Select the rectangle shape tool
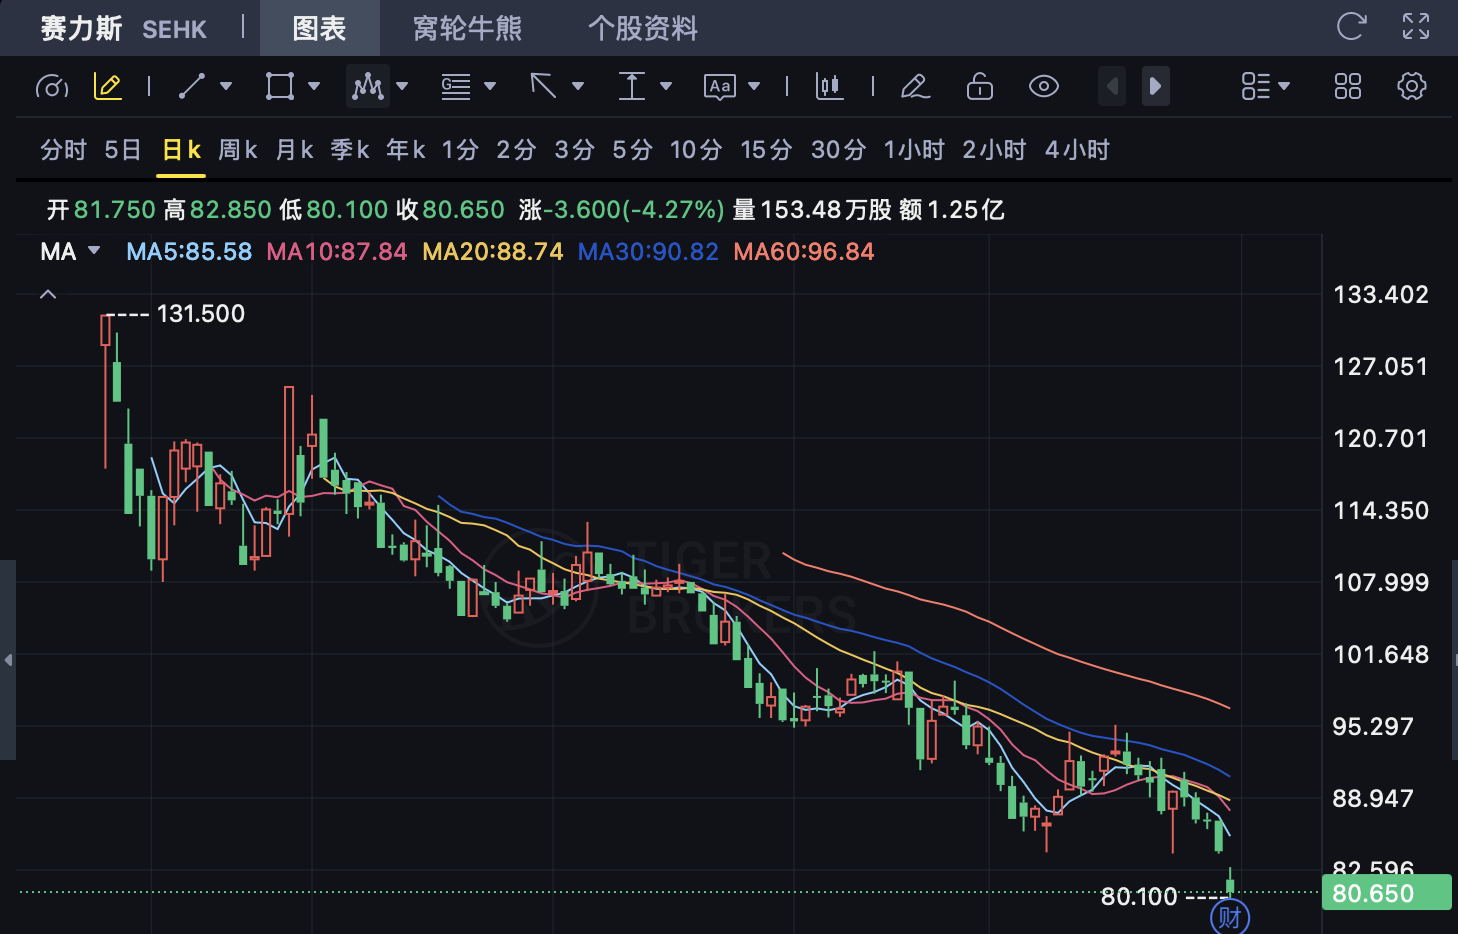 pos(279,87)
